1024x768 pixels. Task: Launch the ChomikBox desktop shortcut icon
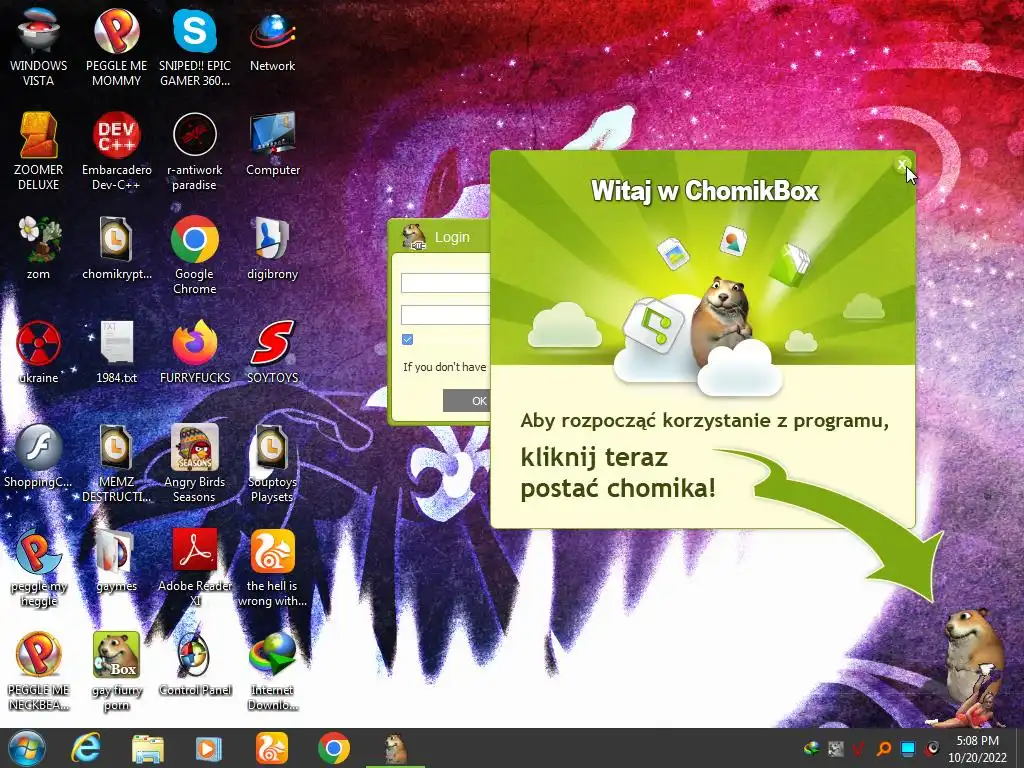pos(116,654)
